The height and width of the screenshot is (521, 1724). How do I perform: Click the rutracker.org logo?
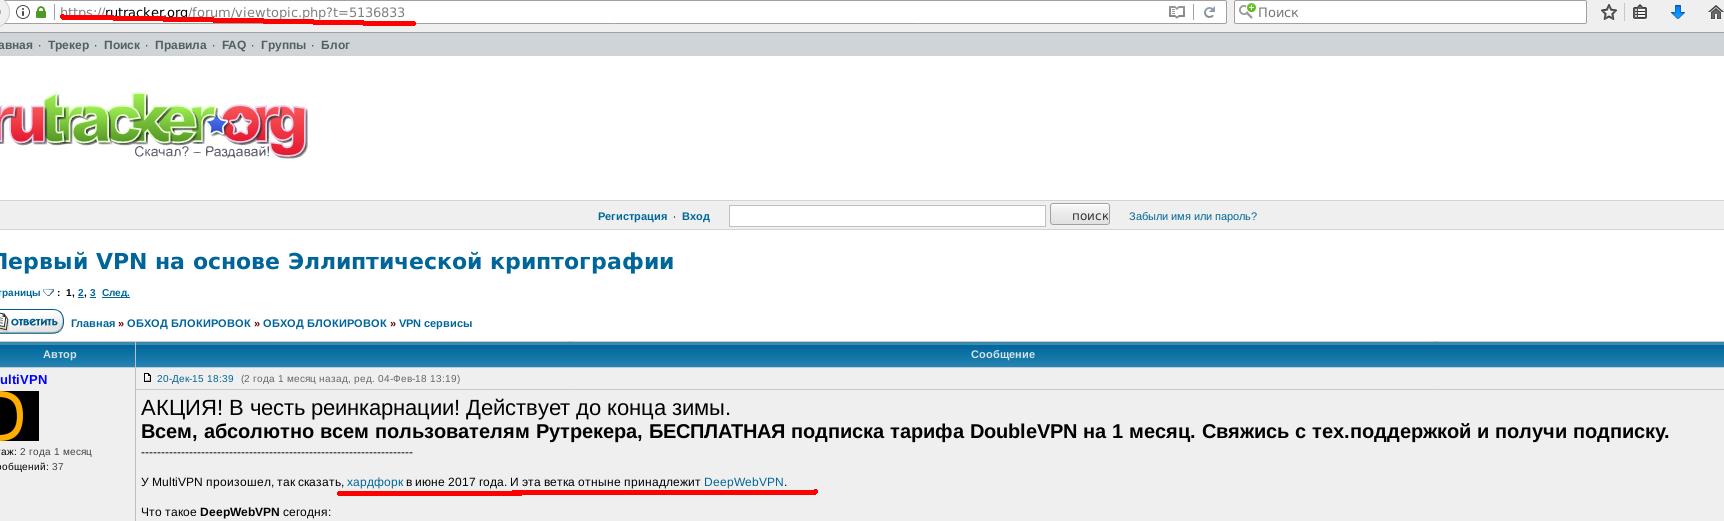coord(152,124)
